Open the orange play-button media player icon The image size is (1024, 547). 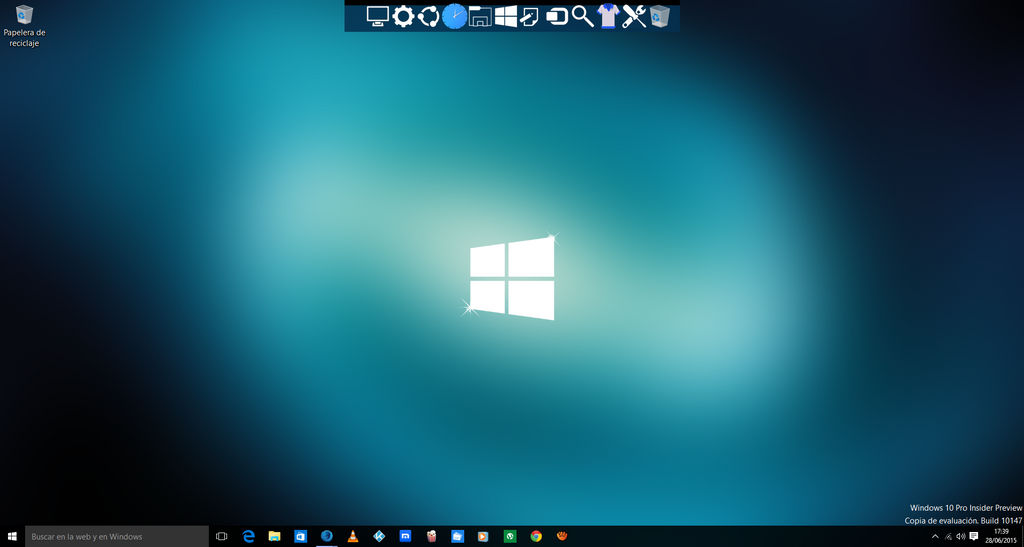483,537
